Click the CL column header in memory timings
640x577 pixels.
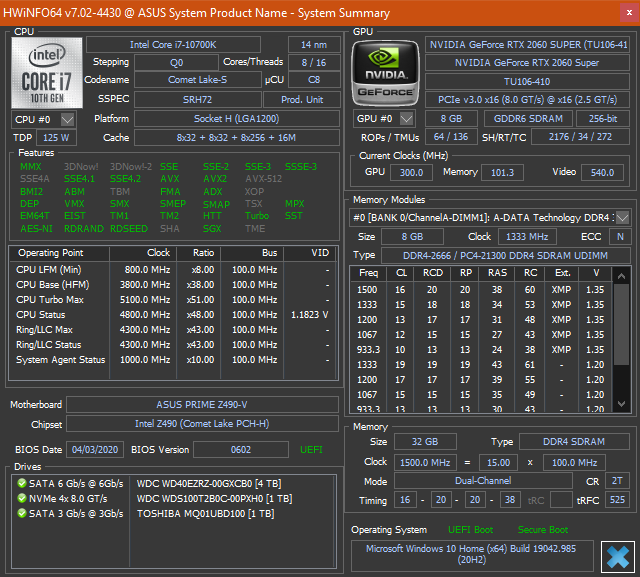400,273
